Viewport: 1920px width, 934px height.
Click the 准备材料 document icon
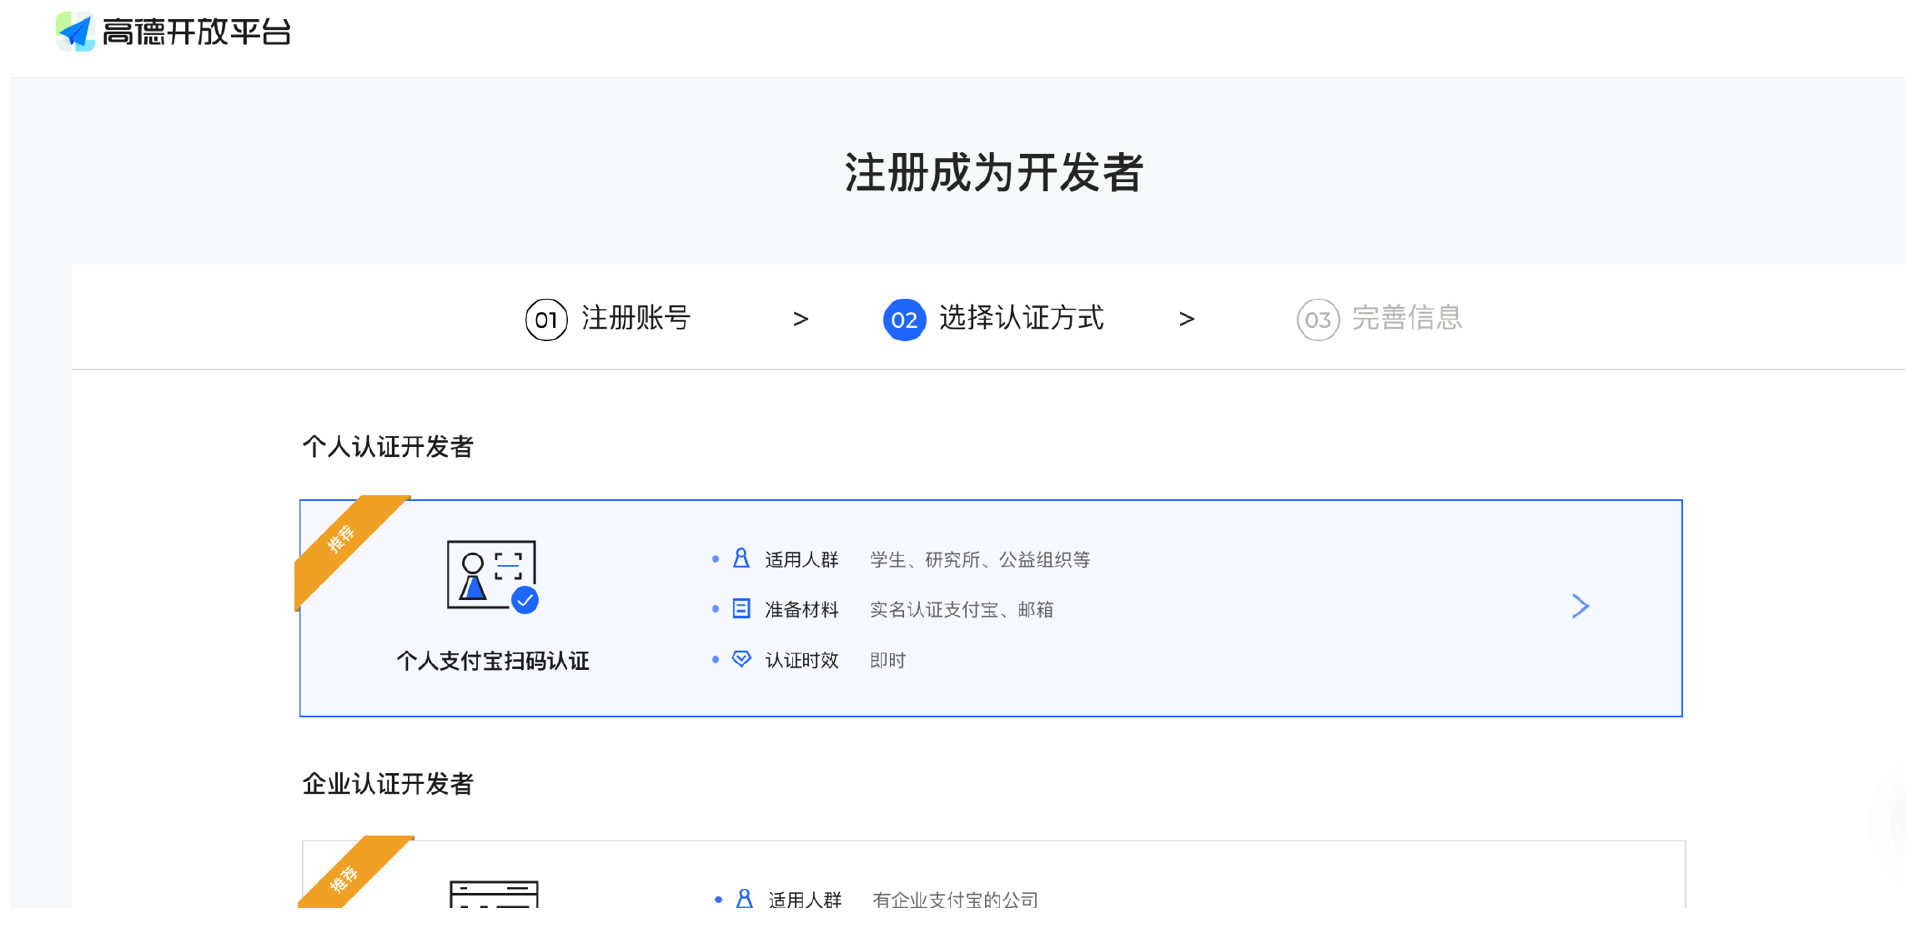click(x=740, y=608)
